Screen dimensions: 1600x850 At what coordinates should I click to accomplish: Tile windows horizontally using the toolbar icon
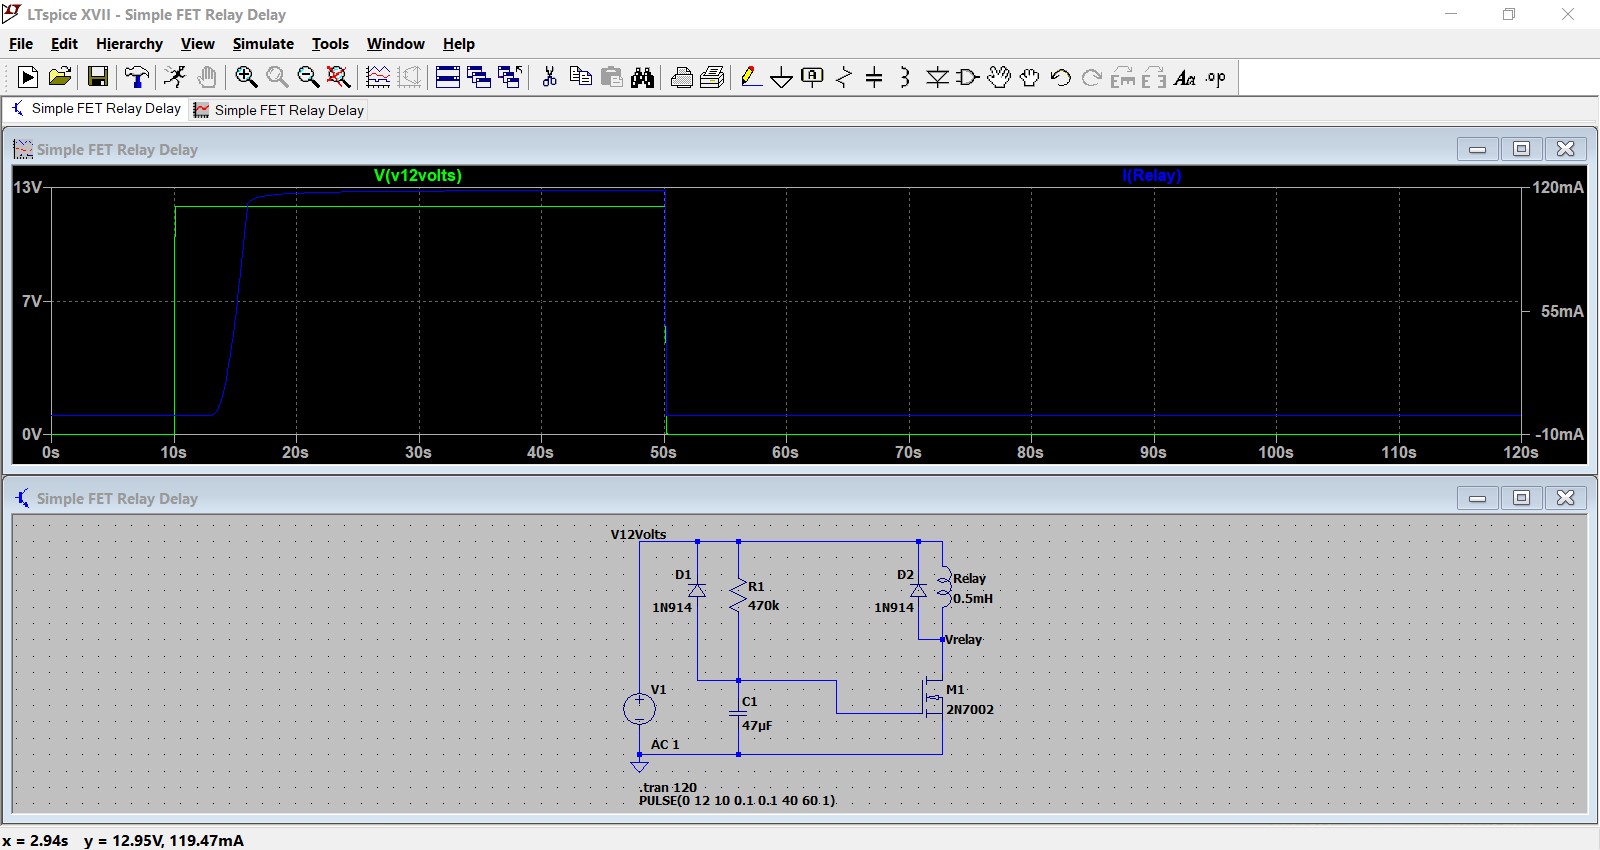[448, 77]
